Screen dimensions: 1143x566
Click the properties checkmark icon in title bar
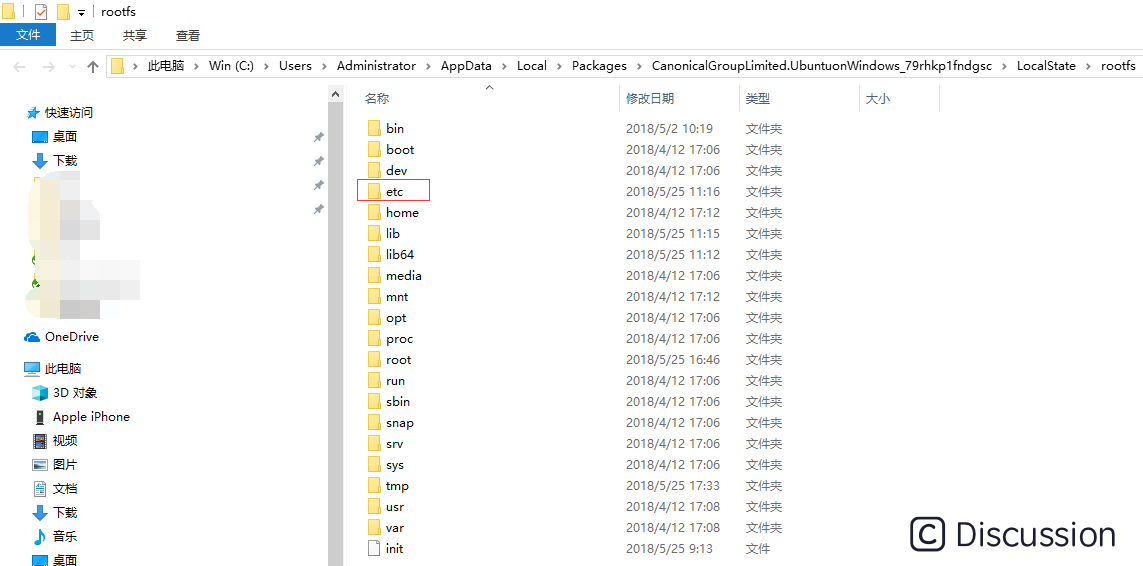point(41,12)
